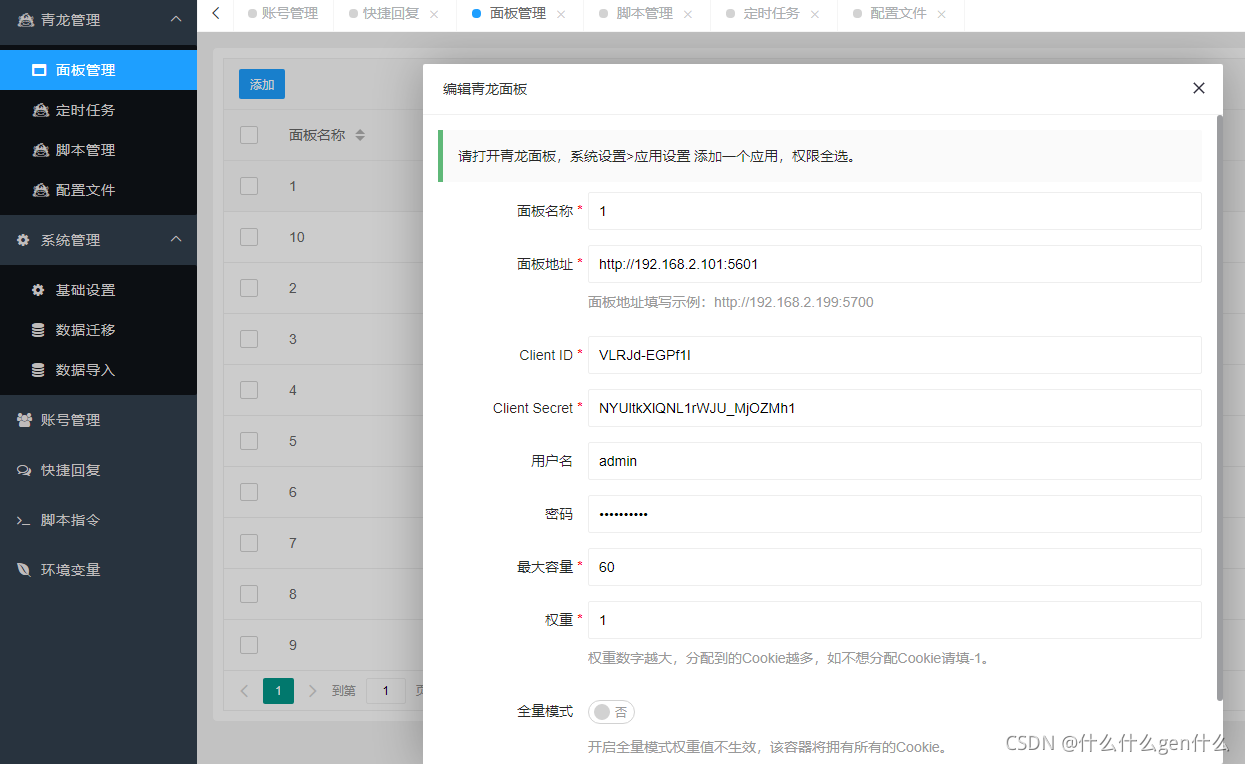This screenshot has height=764, width=1245.
Task: Check the row 3 checkbox
Action: pos(249,339)
